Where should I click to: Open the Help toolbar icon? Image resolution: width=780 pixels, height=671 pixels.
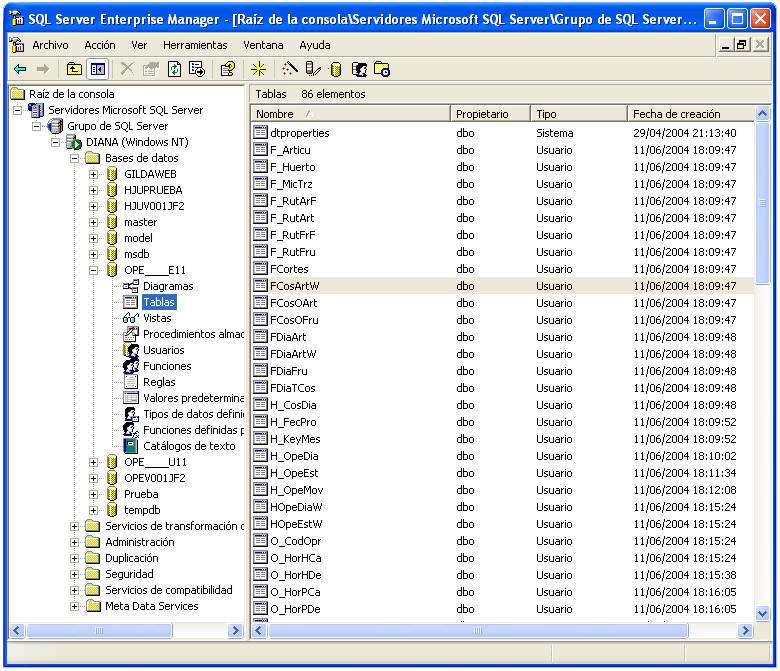(228, 69)
